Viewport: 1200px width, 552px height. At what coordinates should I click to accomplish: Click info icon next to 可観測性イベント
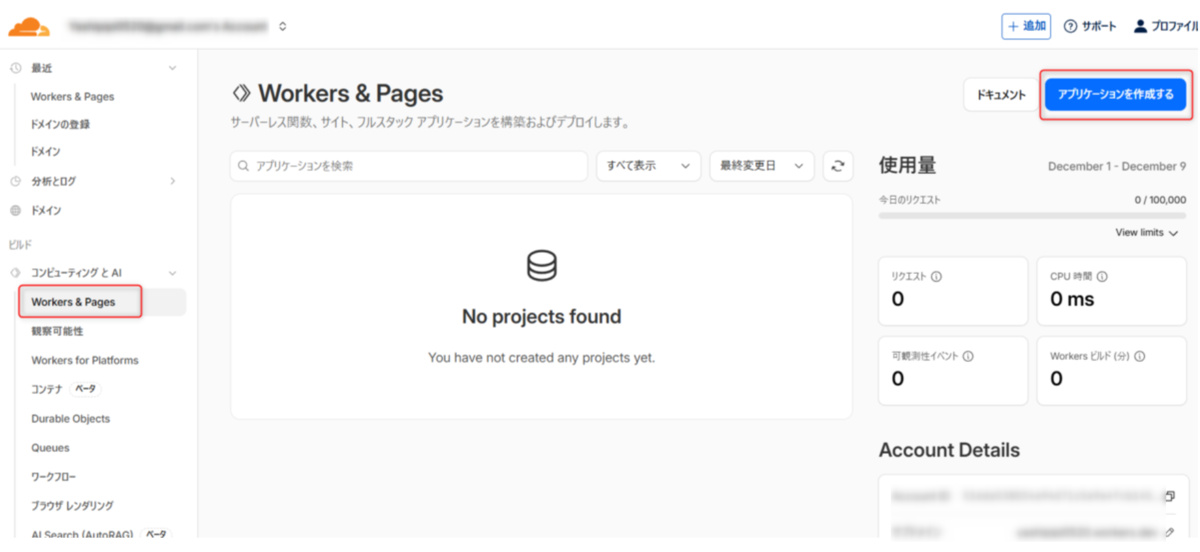click(968, 356)
